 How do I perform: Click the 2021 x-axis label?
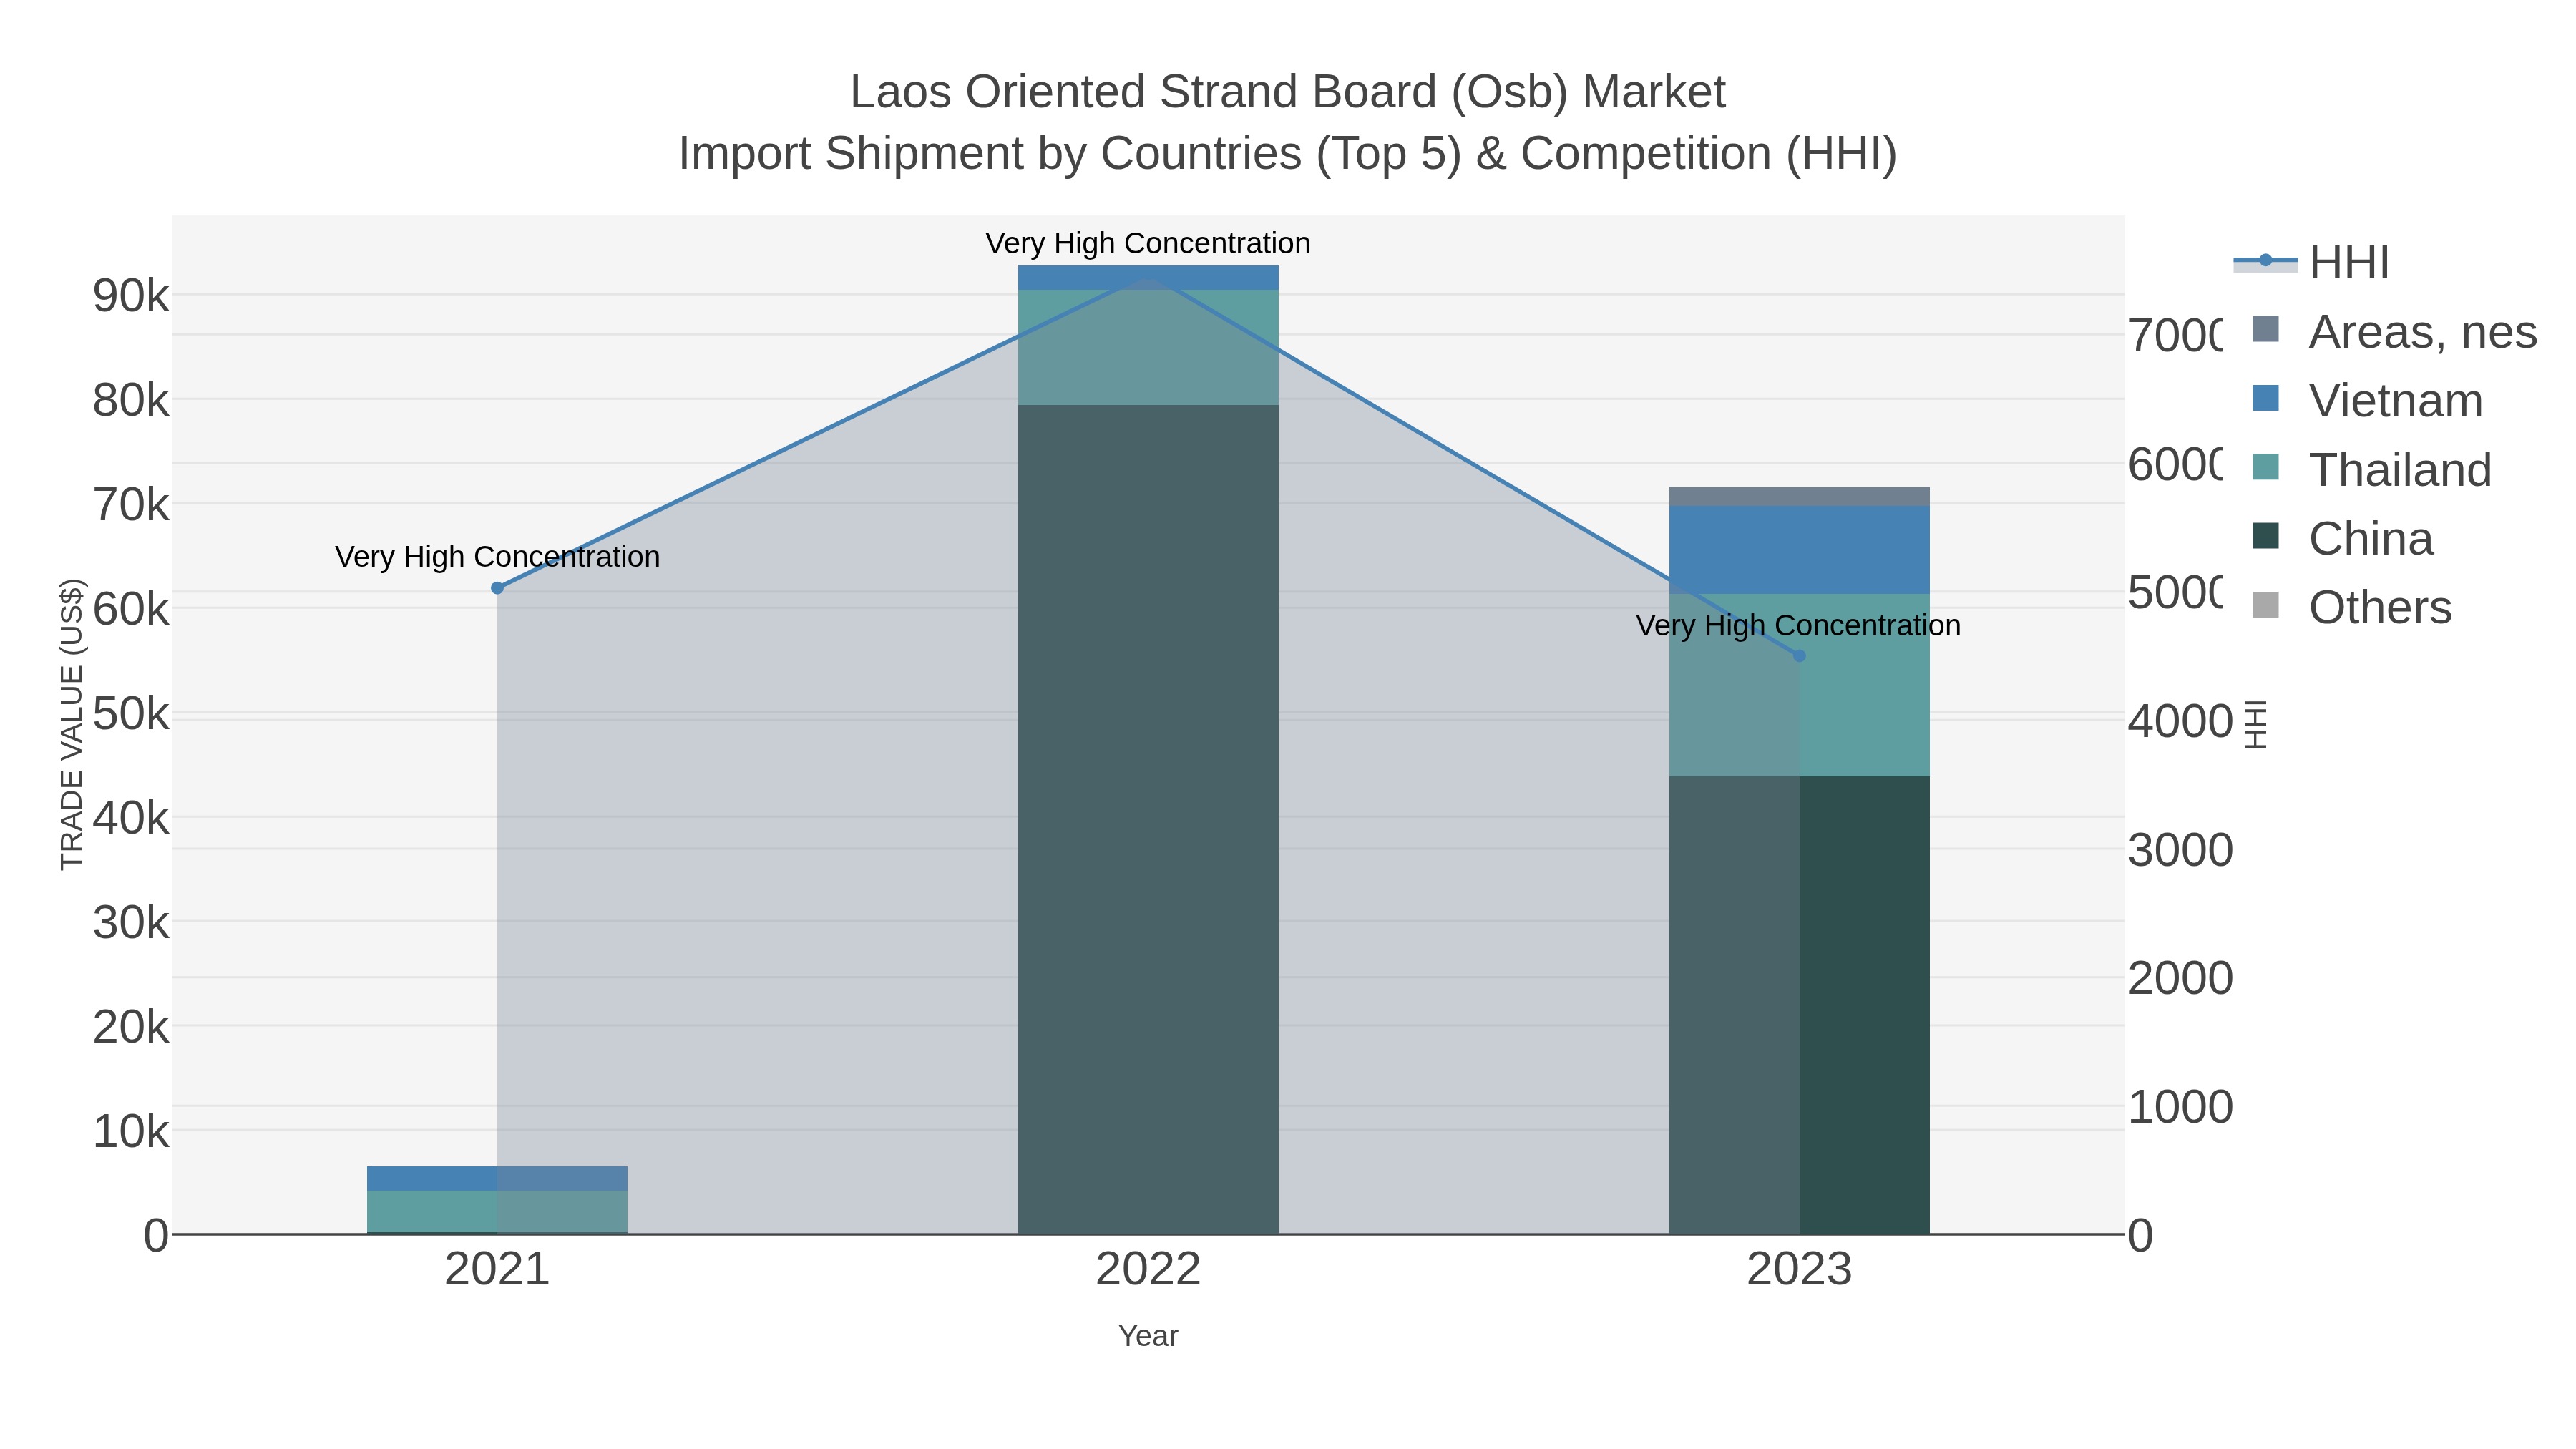click(497, 1270)
